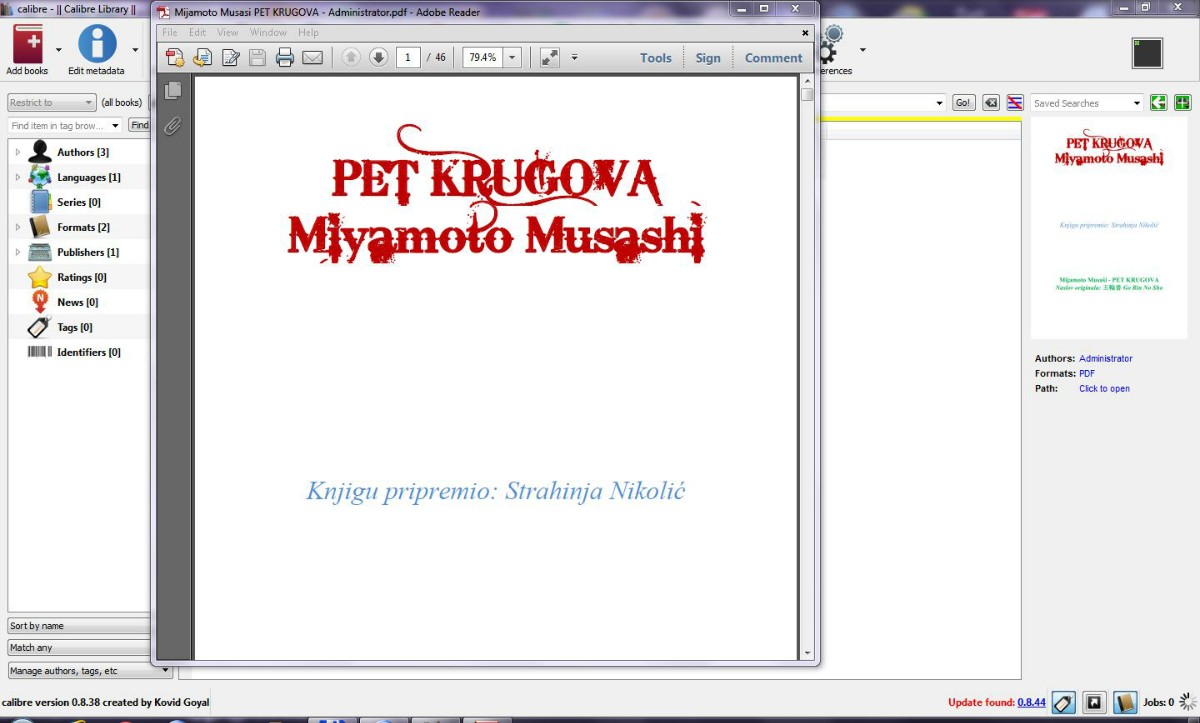Screen dimensions: 1200x723
Task: Open the toolbar customize arrow beside read mode
Action: coord(574,57)
